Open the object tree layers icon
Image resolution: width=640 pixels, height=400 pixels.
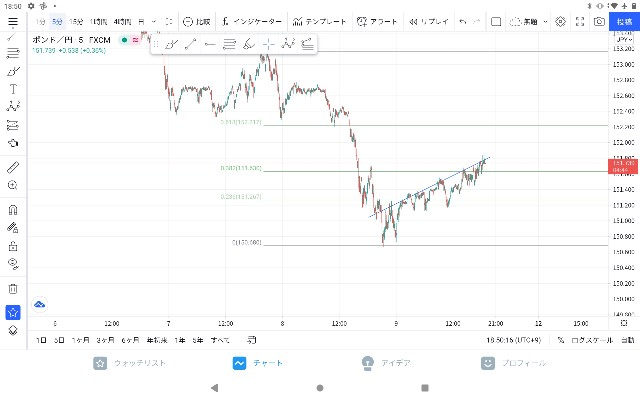(13, 330)
